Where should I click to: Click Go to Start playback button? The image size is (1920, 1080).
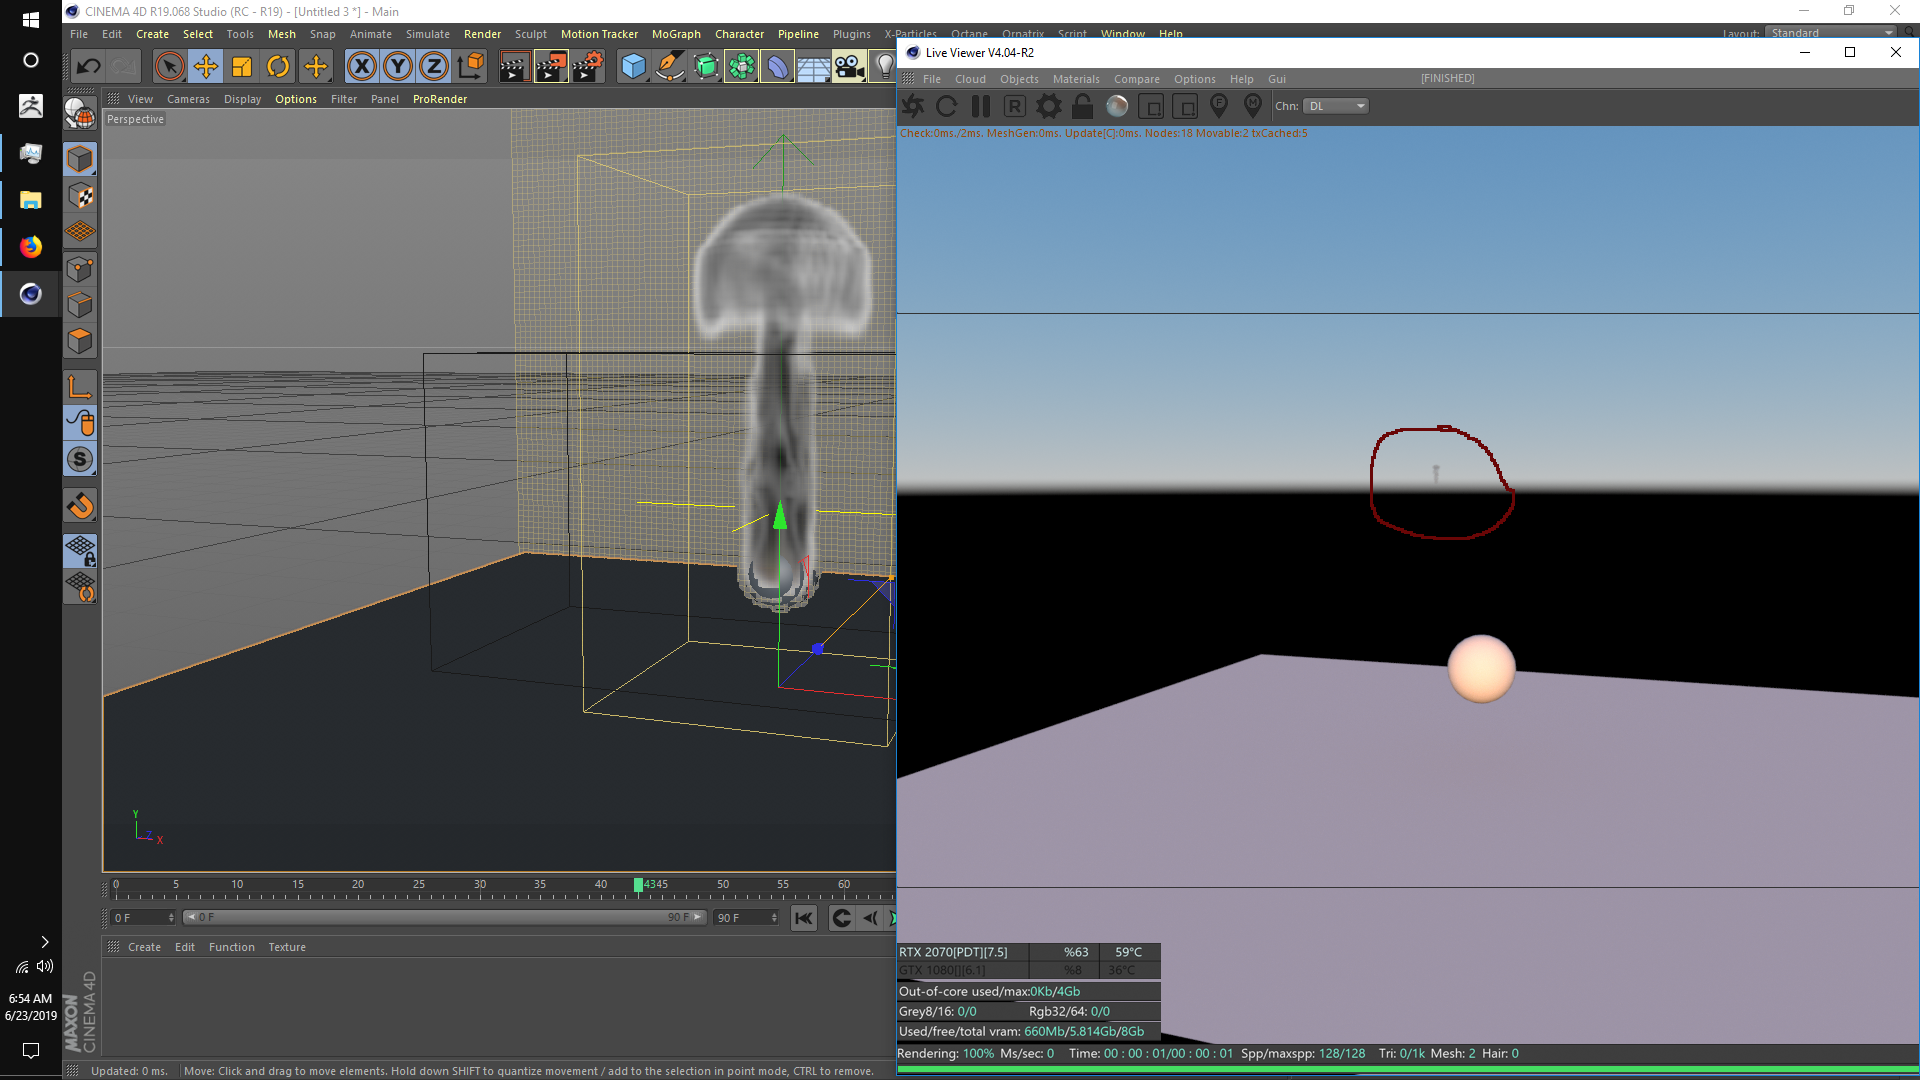[804, 918]
